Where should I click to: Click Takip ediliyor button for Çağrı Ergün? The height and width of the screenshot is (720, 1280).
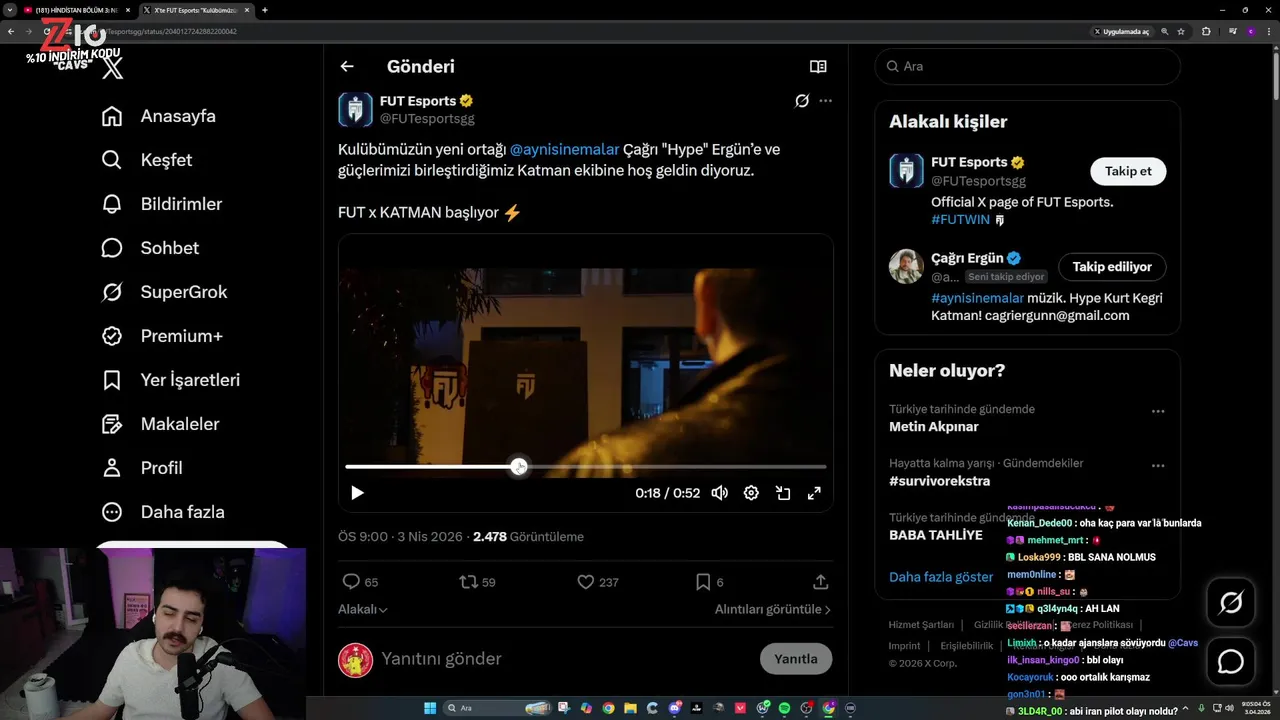point(1112,267)
